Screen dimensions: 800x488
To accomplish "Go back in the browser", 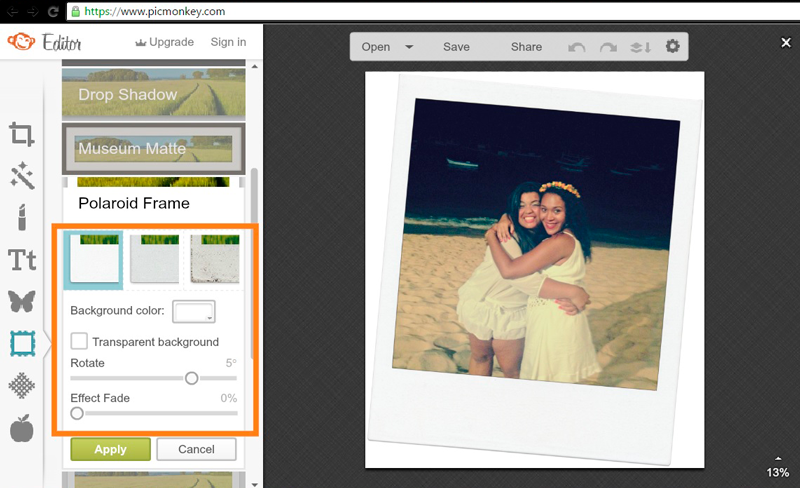I will 12,11.
